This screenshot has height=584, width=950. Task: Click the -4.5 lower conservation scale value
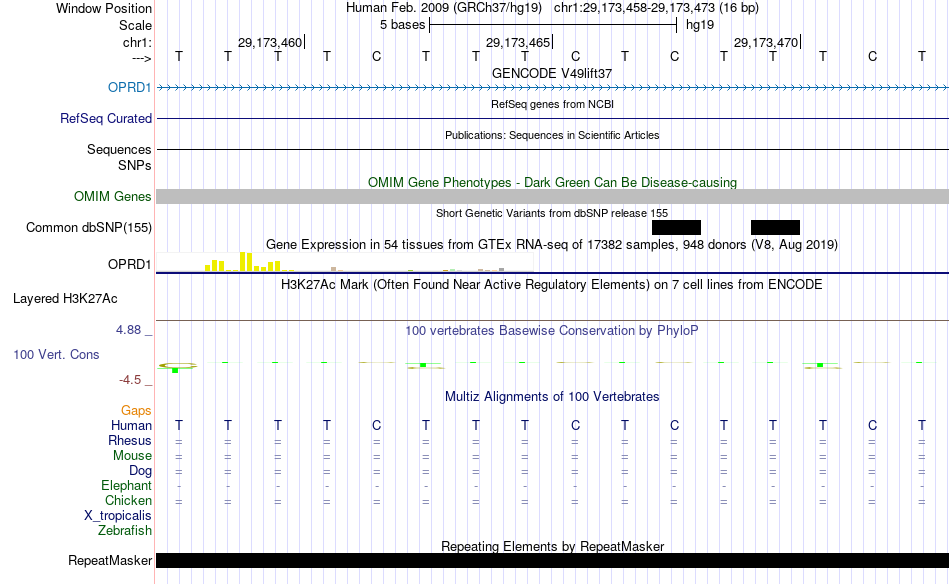click(x=130, y=380)
